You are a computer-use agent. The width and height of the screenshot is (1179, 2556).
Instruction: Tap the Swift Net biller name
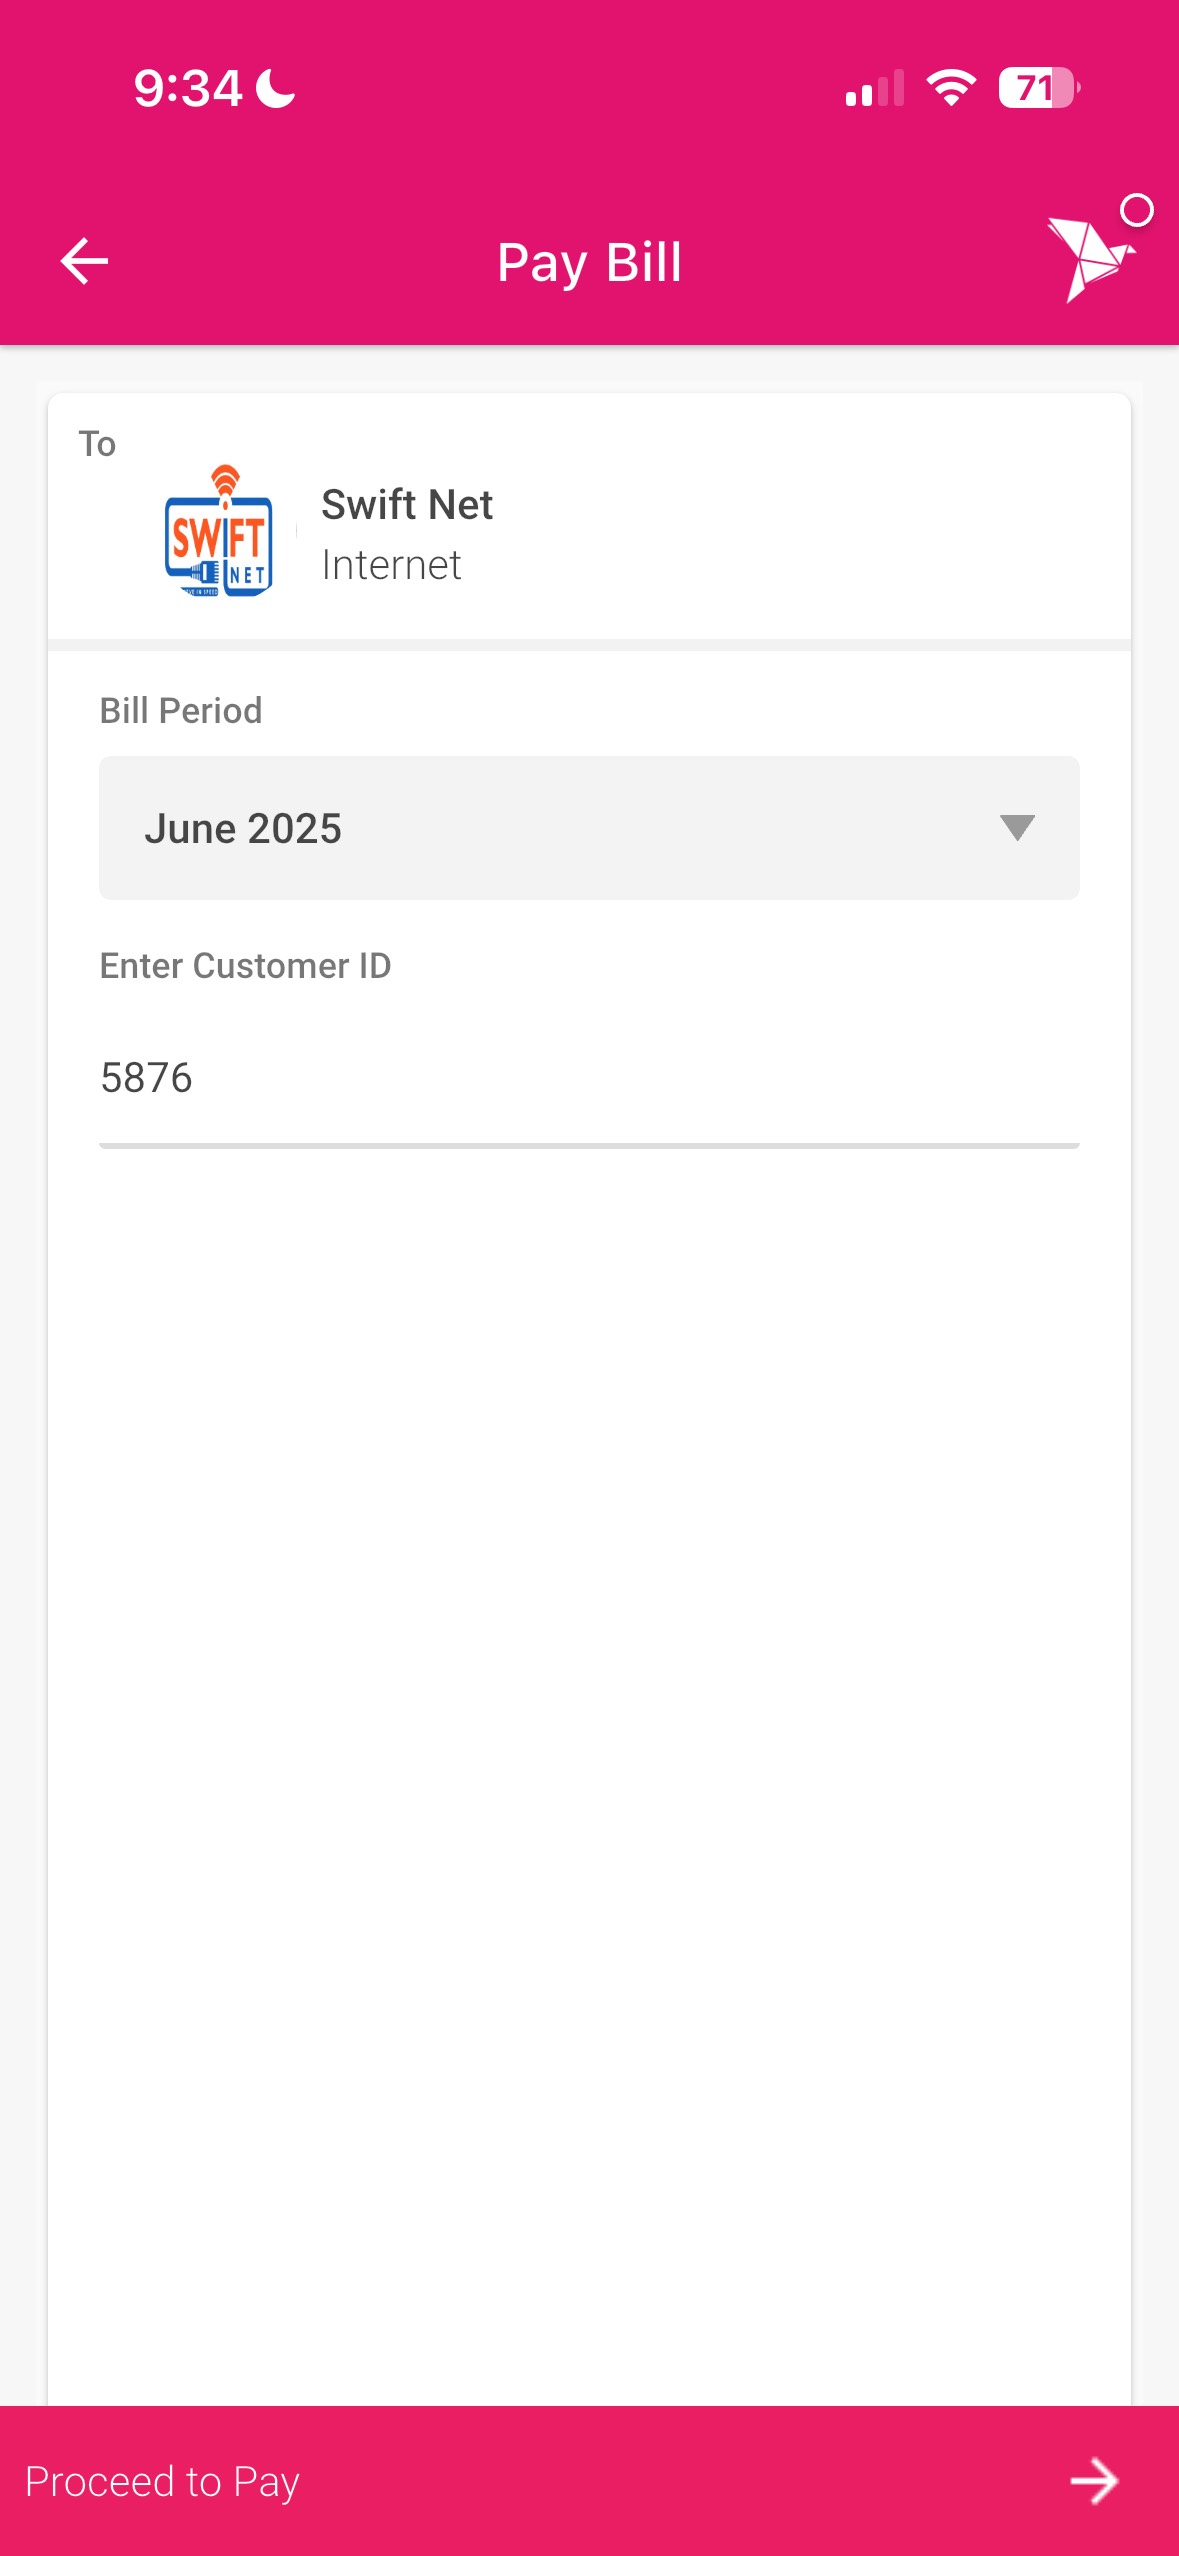[407, 505]
